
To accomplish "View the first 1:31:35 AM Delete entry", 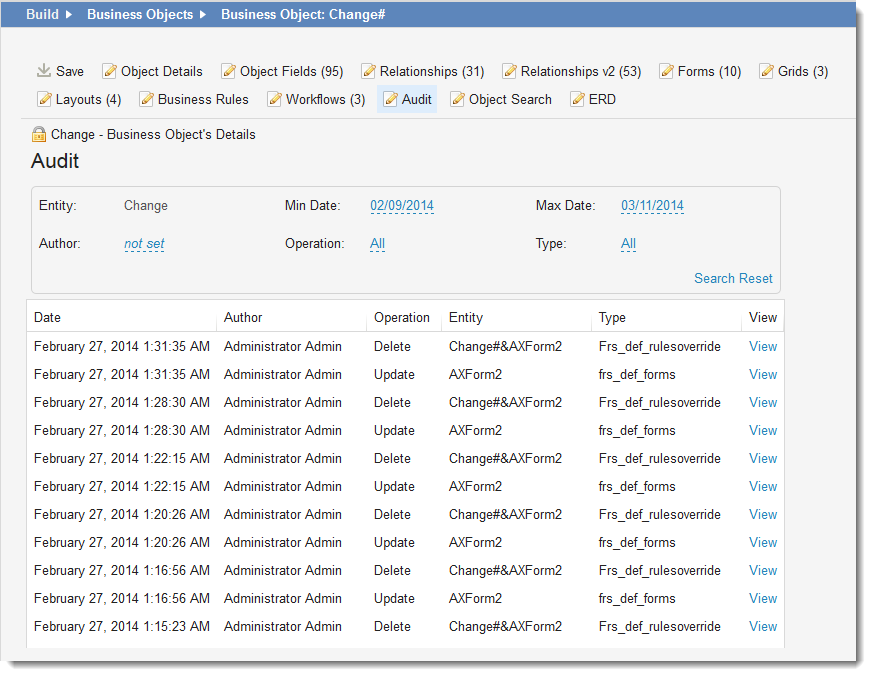I will tap(763, 346).
